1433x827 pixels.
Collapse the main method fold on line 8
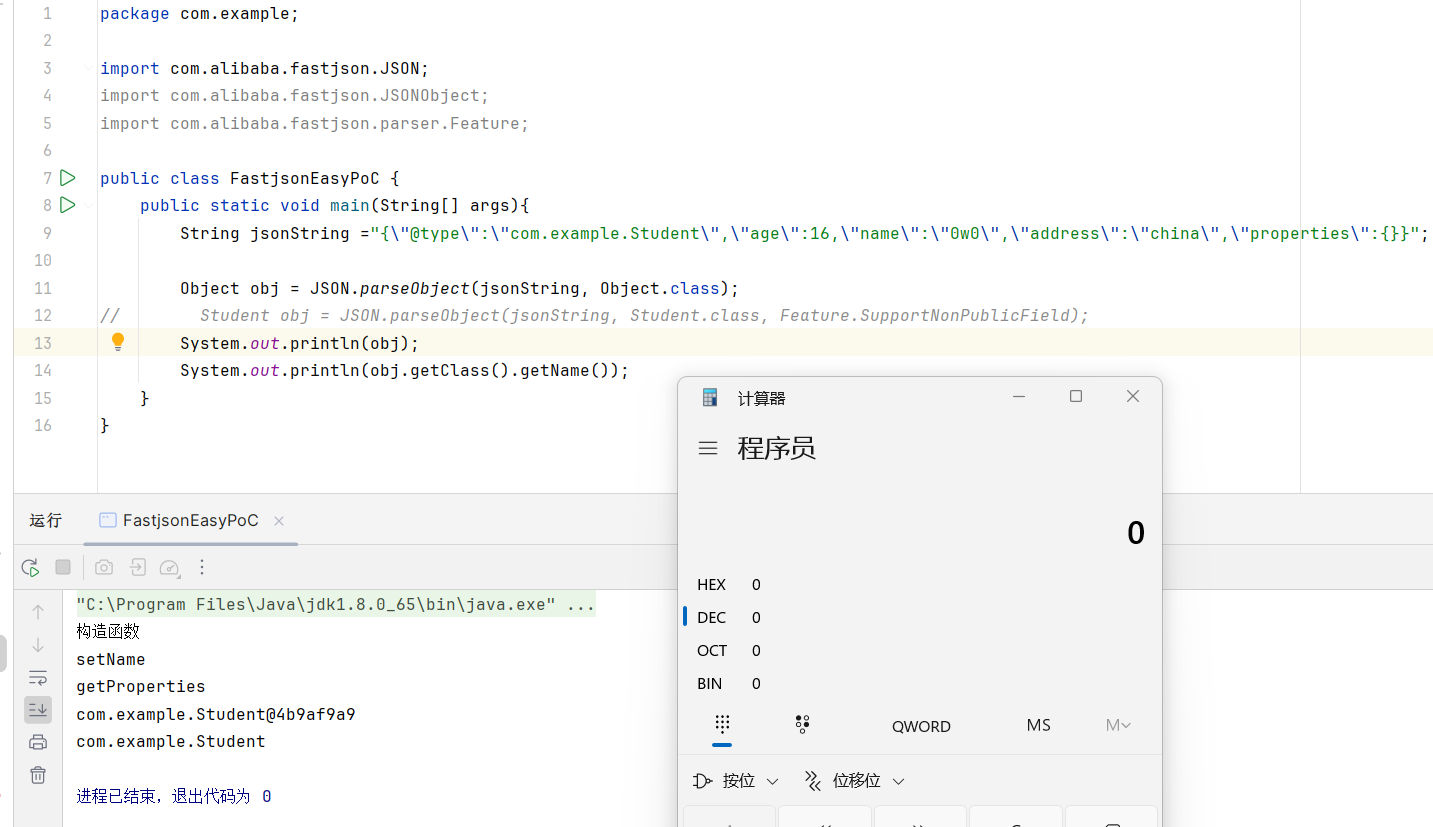(89, 205)
